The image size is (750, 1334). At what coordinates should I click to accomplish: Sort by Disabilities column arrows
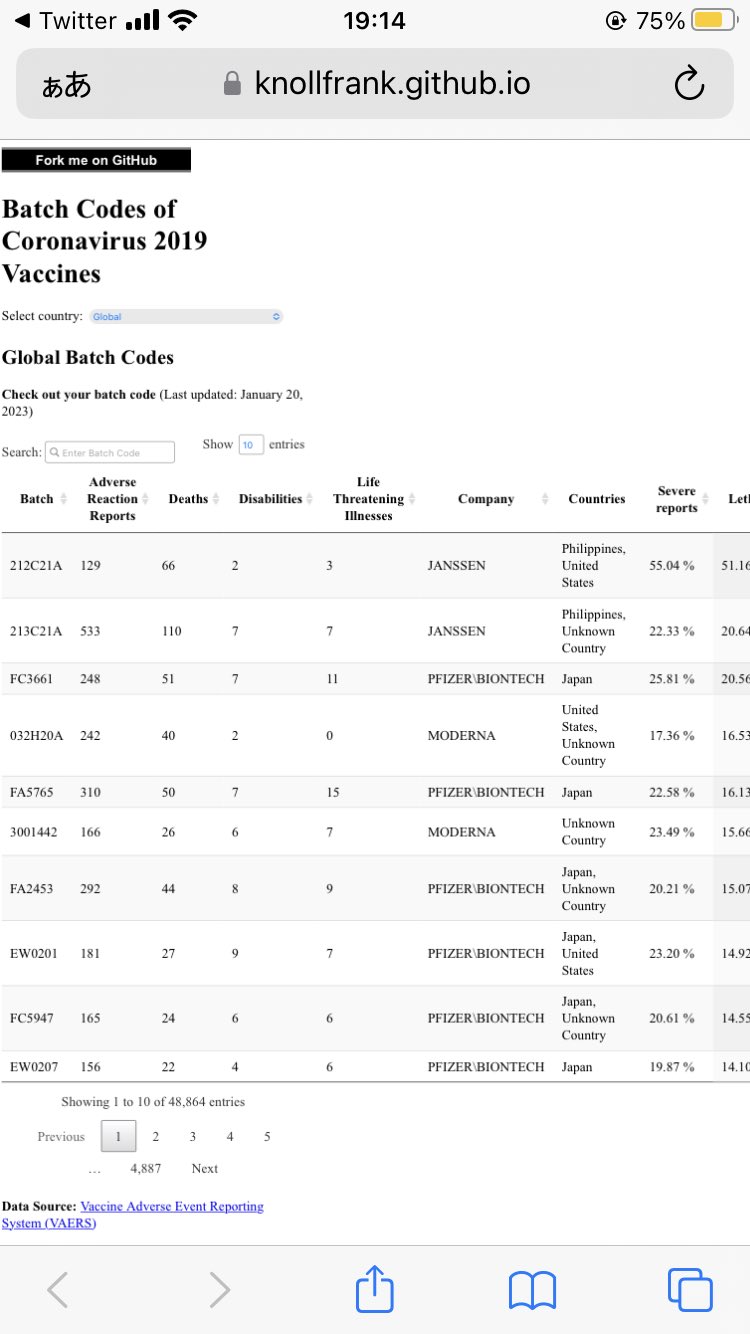click(x=309, y=499)
